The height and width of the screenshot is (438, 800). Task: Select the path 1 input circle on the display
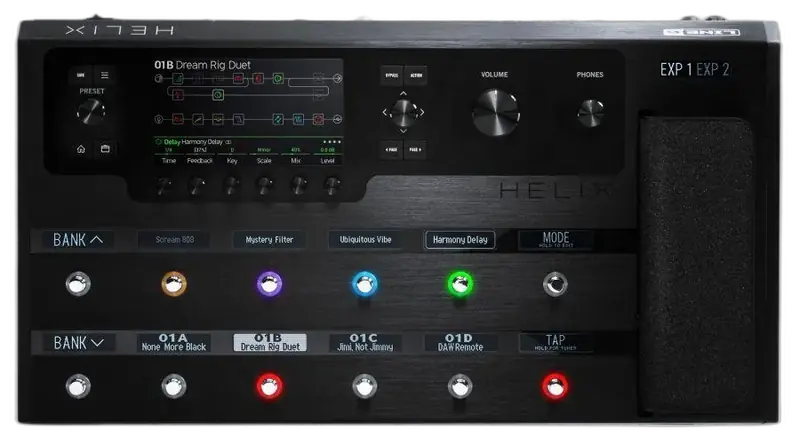pos(159,78)
